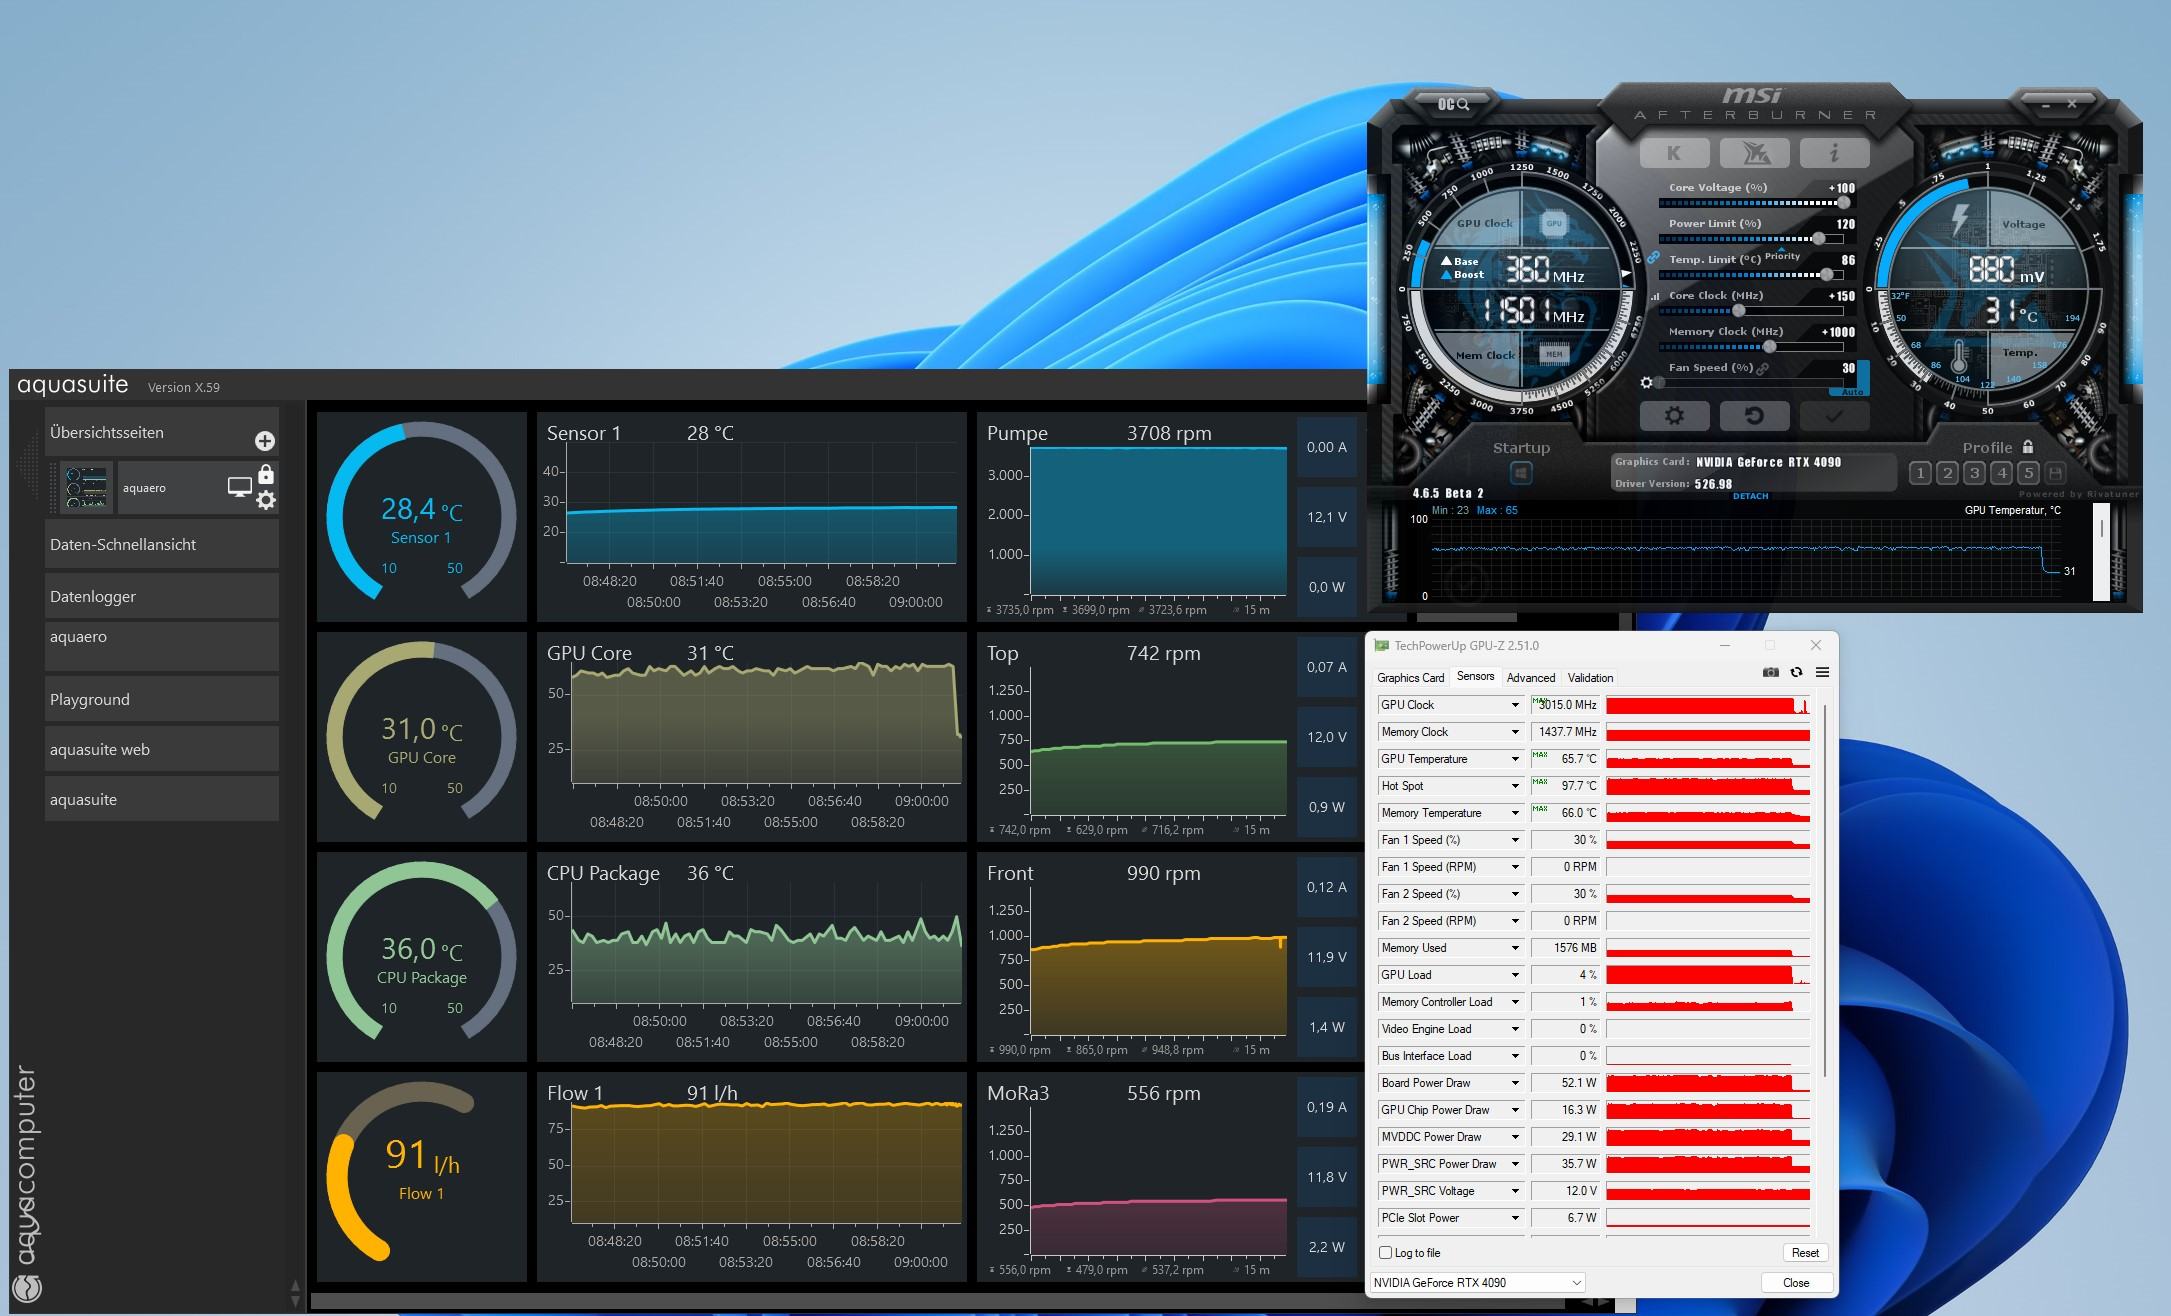This screenshot has height=1316, width=2171.
Task: Toggle the Profile lock icon in Afterburner
Action: pos(2028,447)
